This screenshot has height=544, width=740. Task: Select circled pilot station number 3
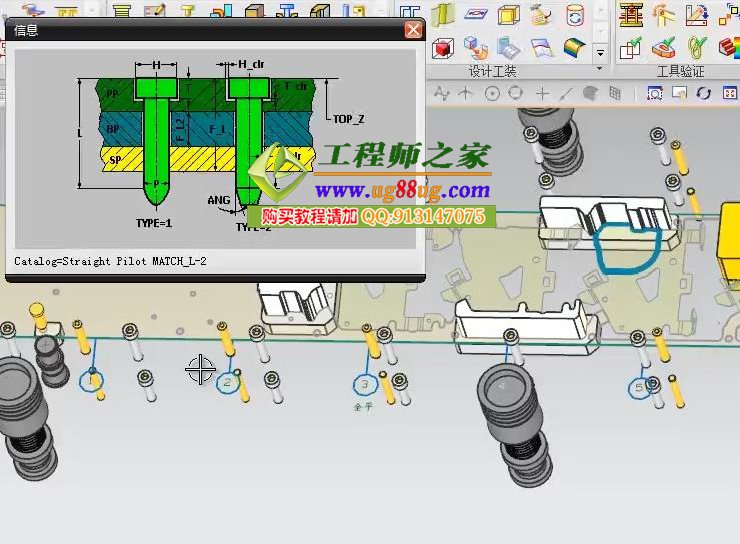coord(364,385)
